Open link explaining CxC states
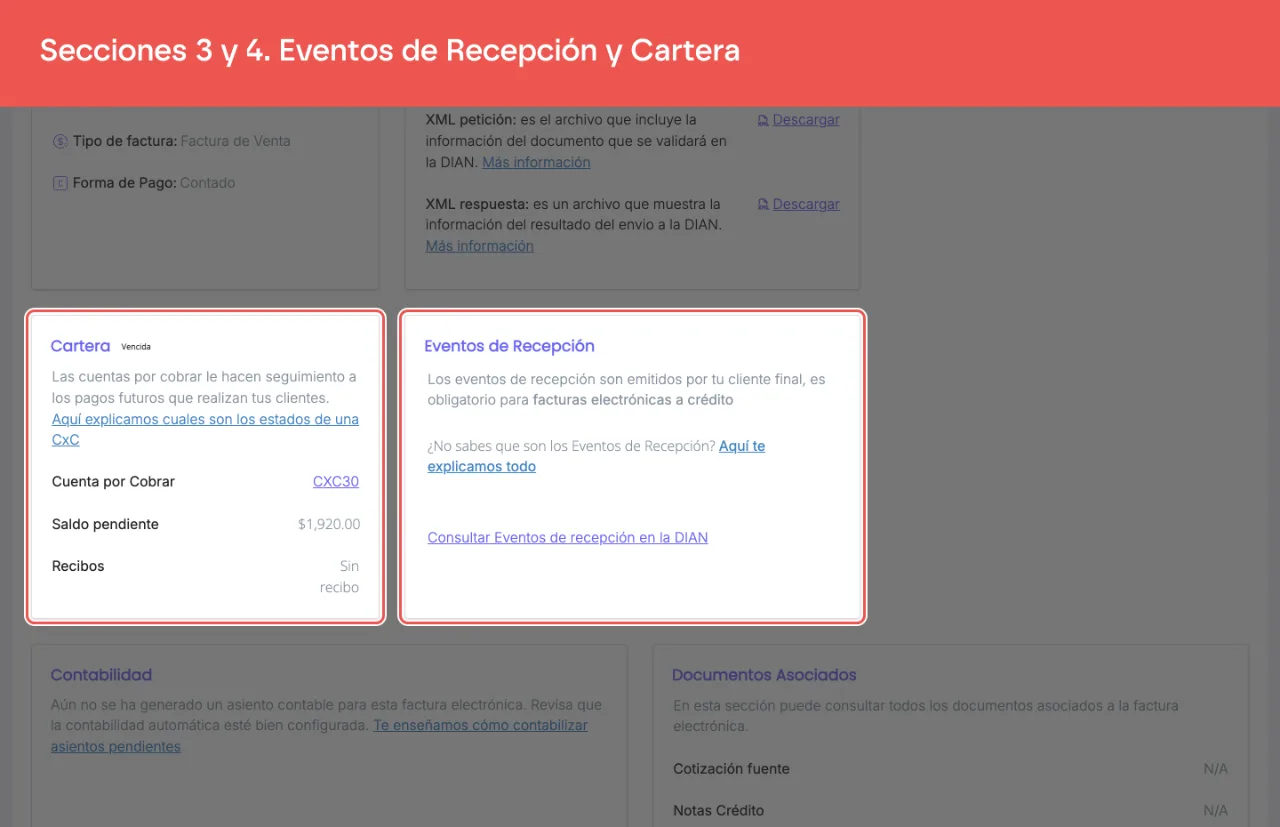This screenshot has width=1280, height=827. (205, 429)
